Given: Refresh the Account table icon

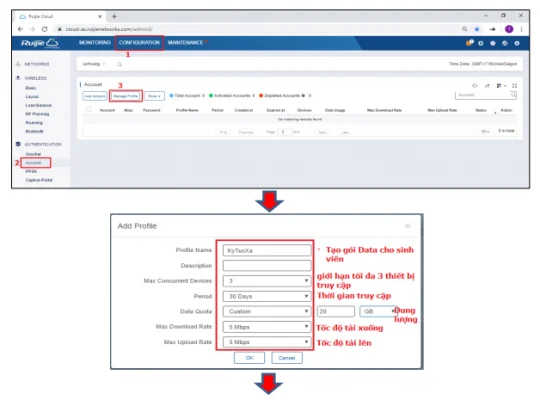Looking at the screenshot, I should click(x=475, y=85).
